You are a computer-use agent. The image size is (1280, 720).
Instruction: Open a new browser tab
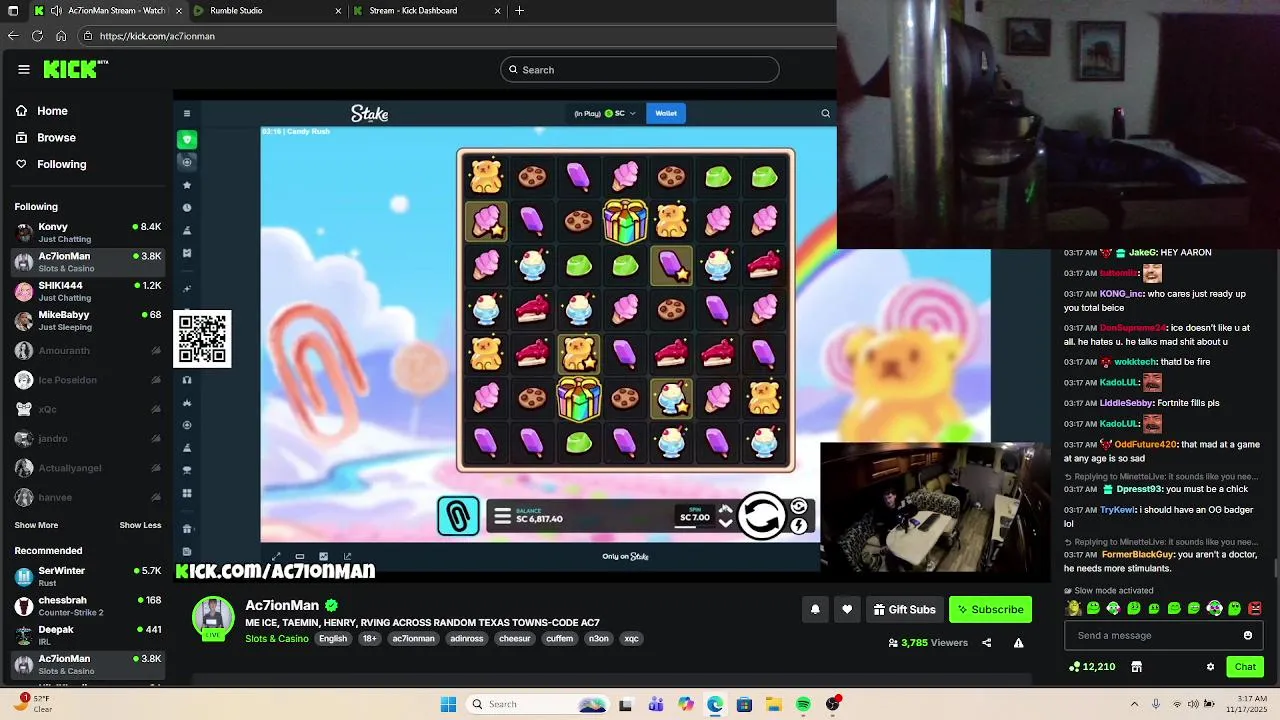click(x=519, y=10)
